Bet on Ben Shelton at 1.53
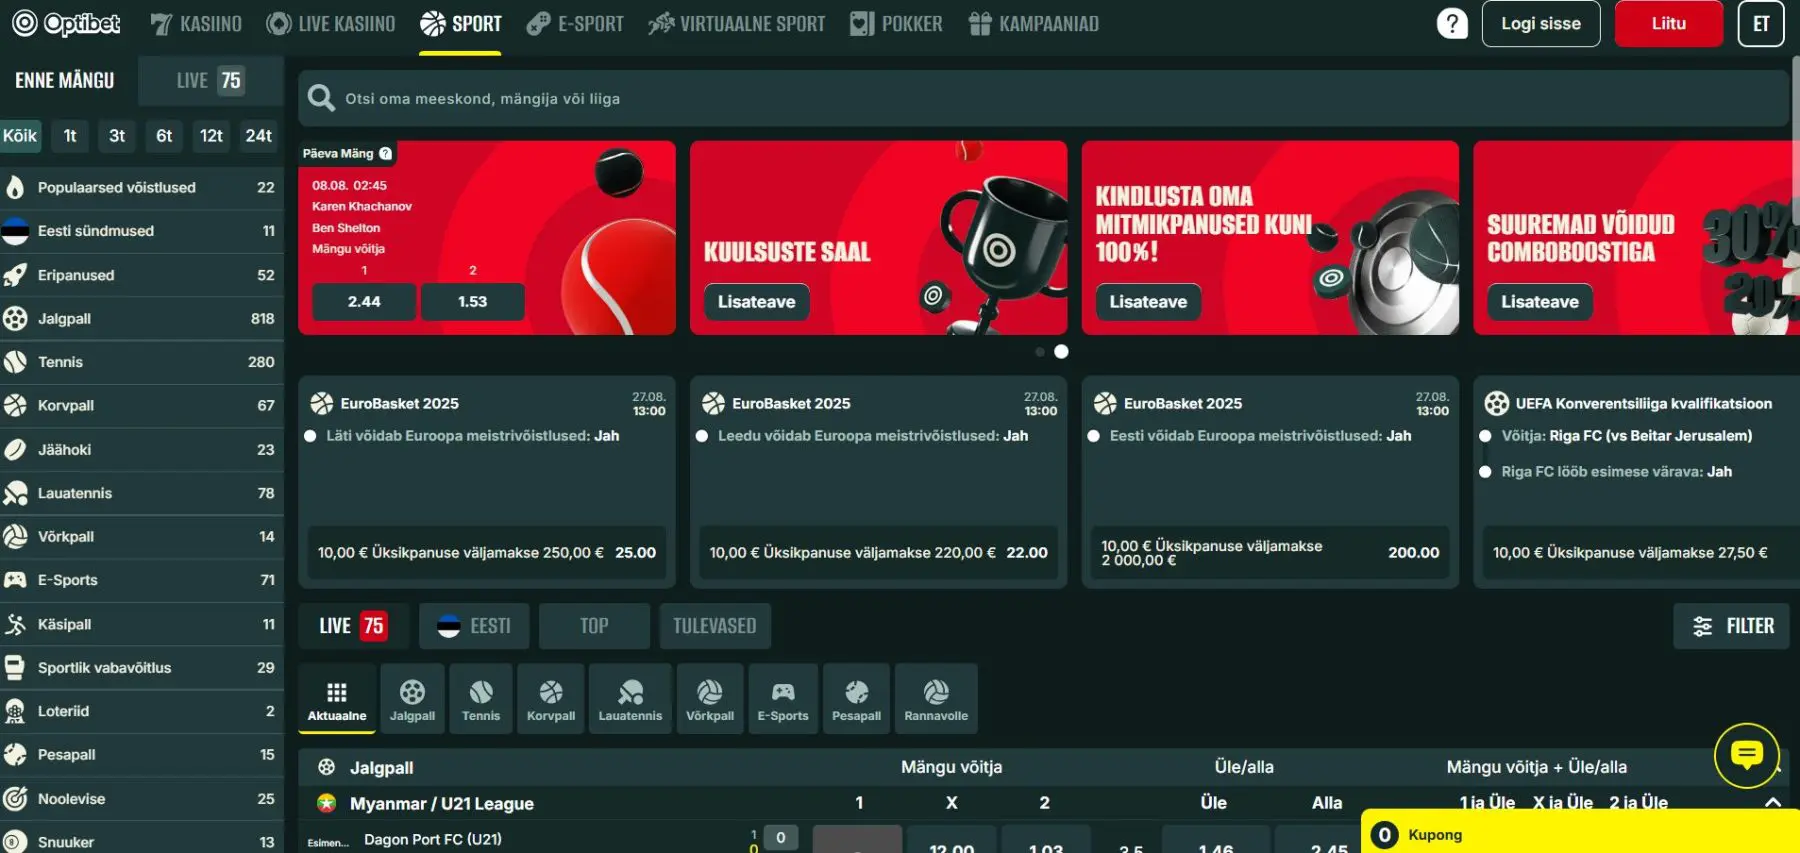1800x853 pixels. (x=473, y=301)
